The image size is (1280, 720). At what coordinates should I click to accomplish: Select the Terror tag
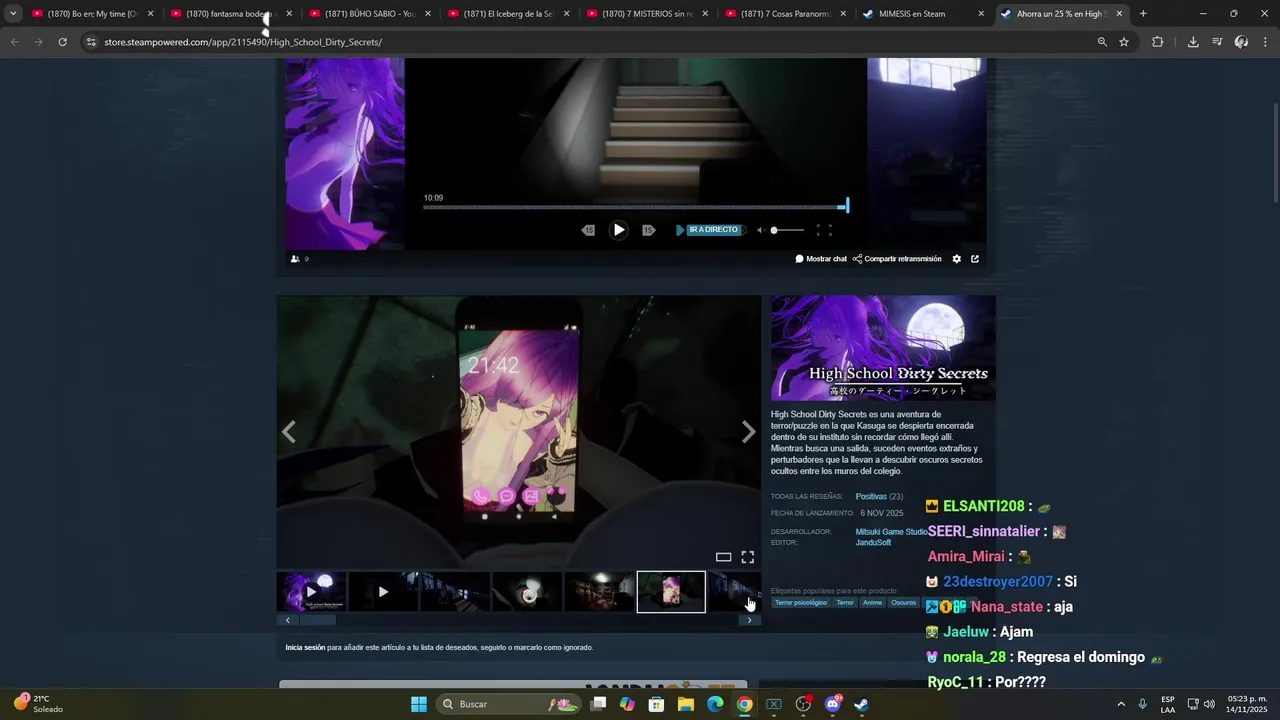point(845,603)
